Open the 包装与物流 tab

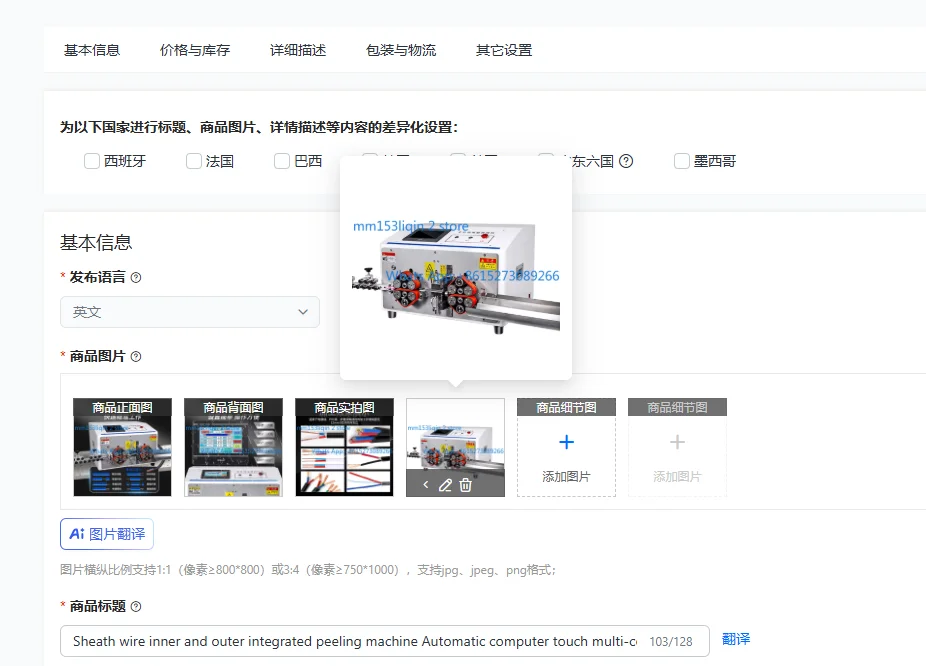[x=401, y=50]
